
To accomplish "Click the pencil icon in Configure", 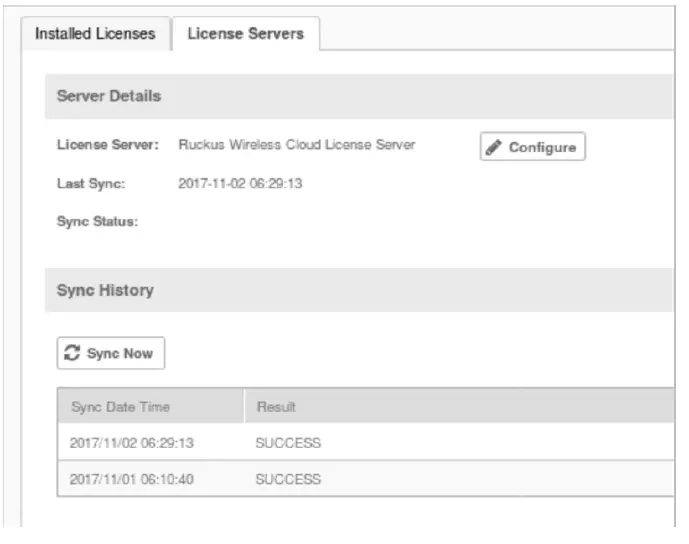I will pos(494,148).
